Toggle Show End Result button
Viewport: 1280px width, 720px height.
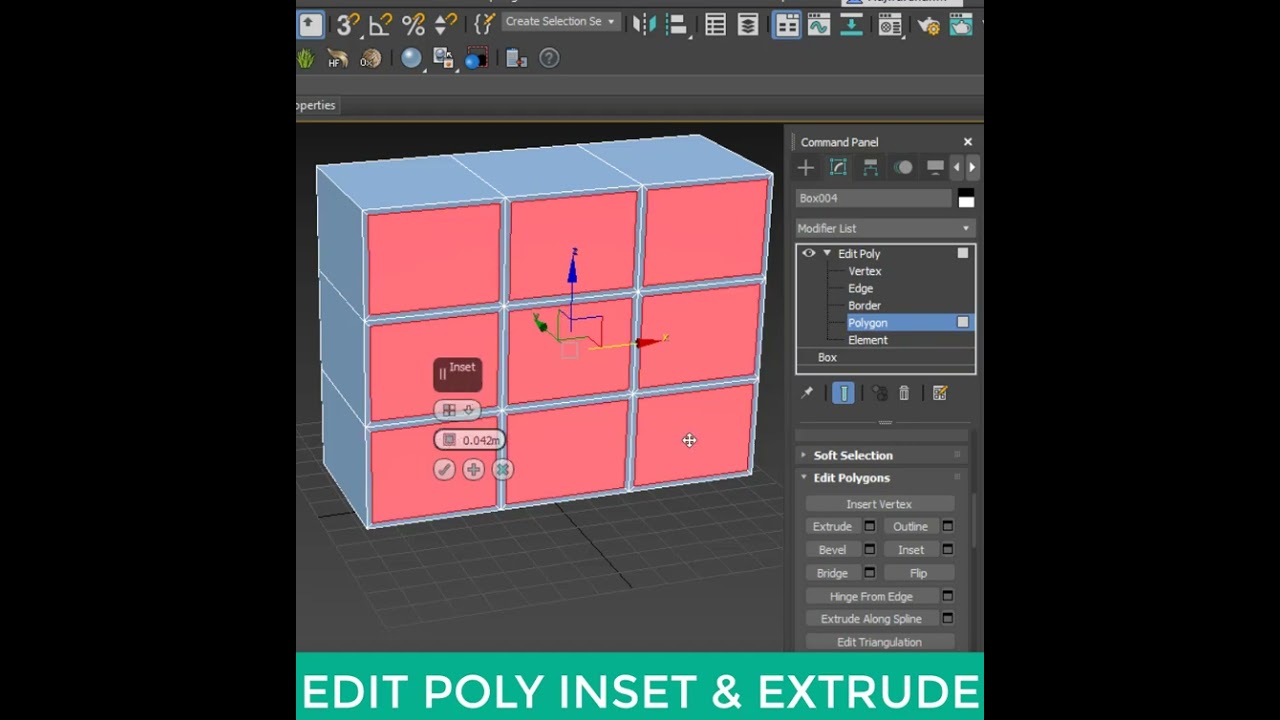click(x=843, y=394)
